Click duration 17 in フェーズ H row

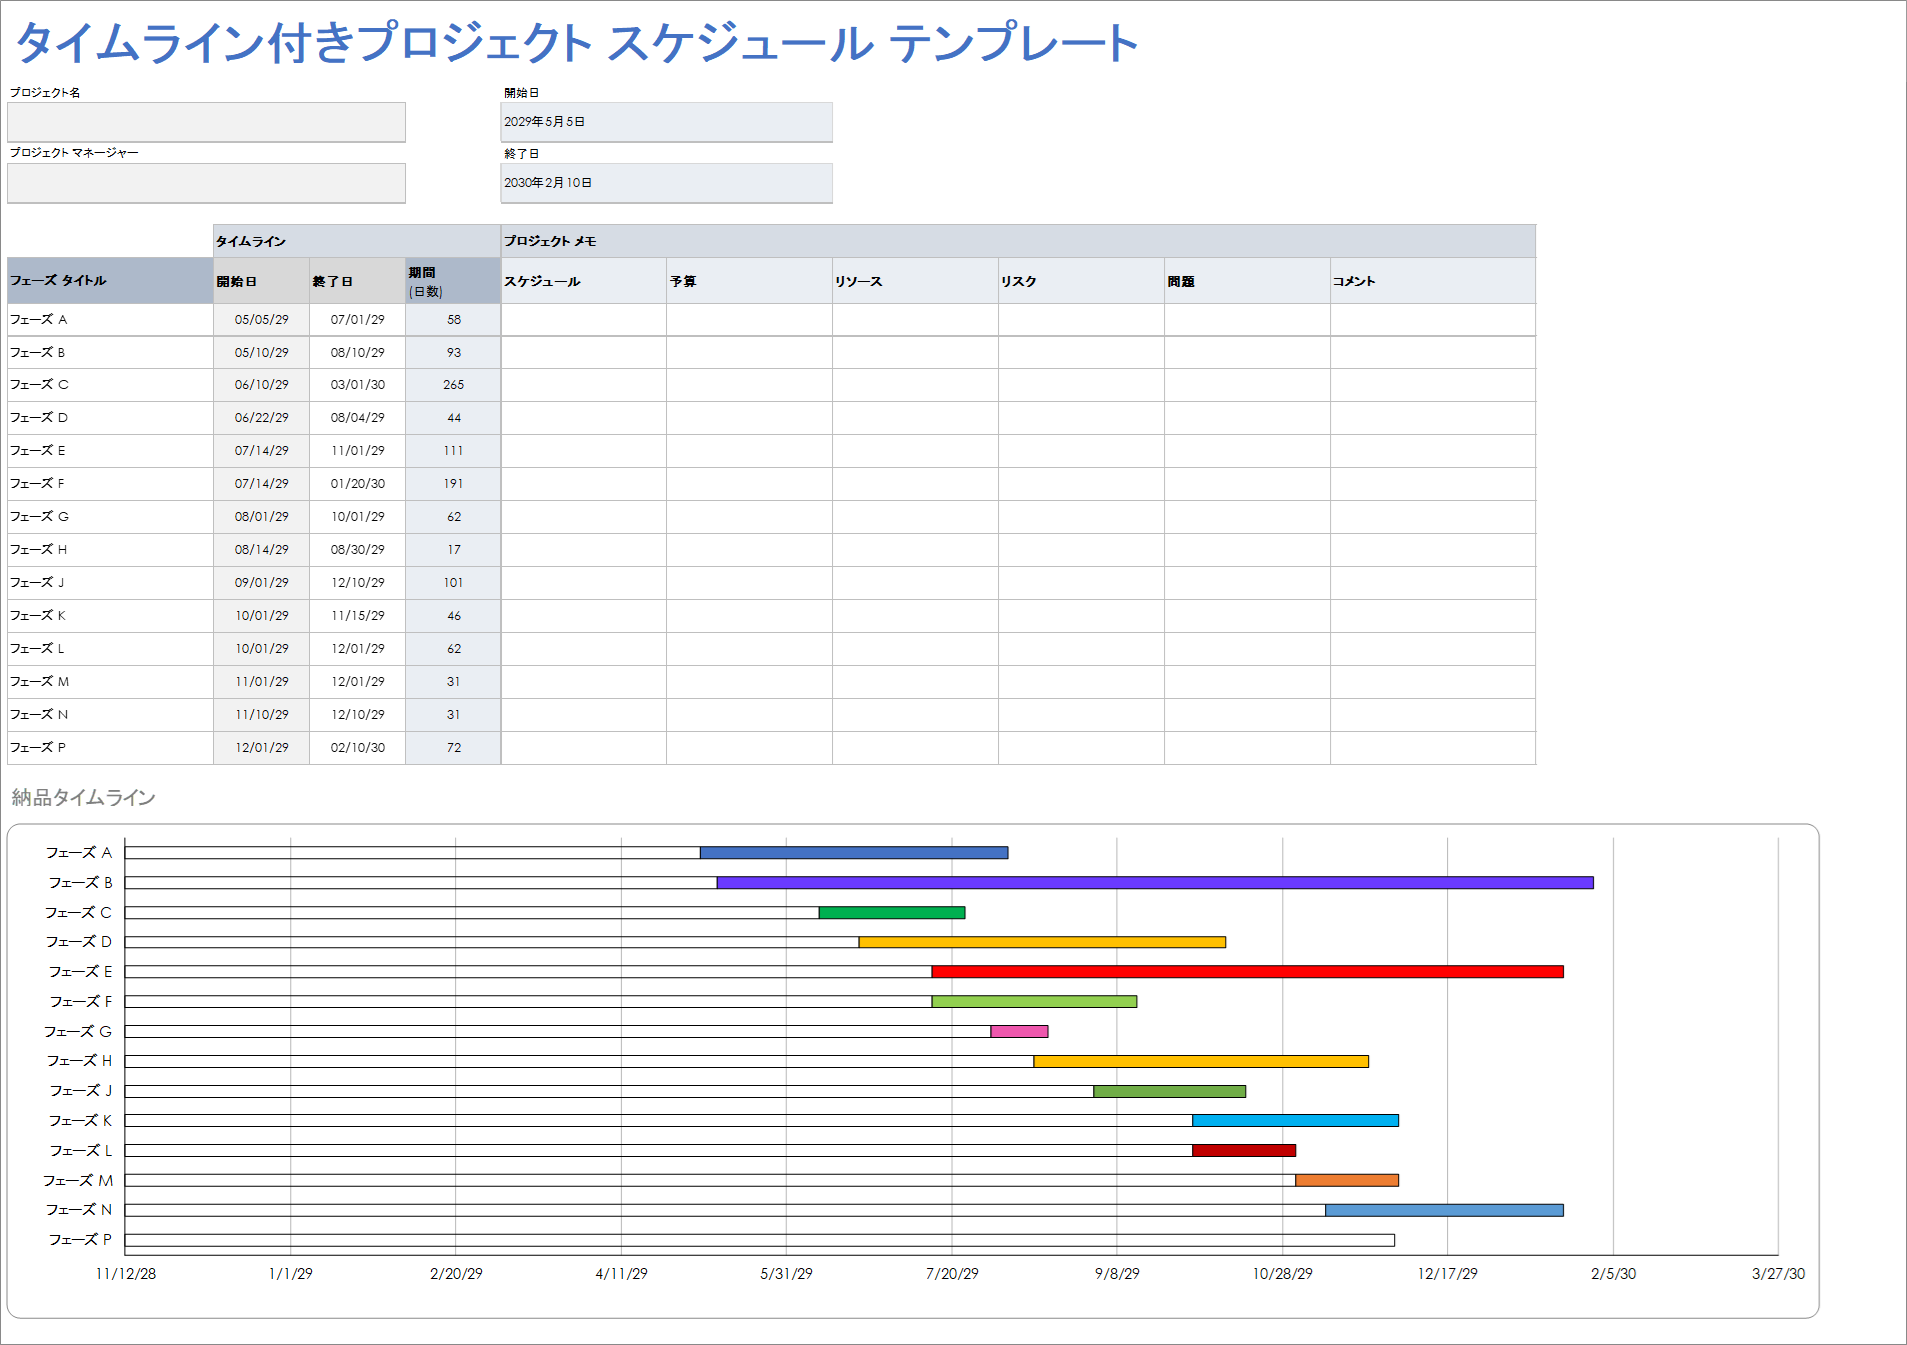pos(453,550)
